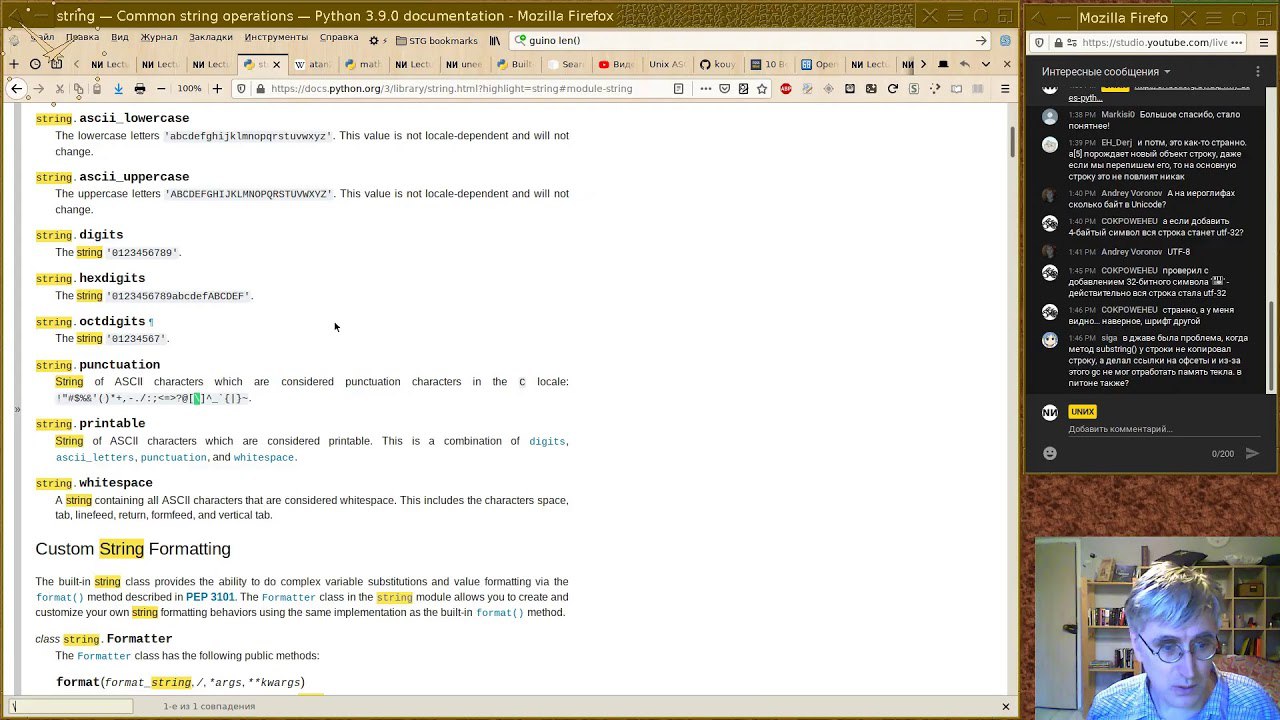Switch to the 'Open' tab
The image size is (1280, 720).
[x=820, y=64]
